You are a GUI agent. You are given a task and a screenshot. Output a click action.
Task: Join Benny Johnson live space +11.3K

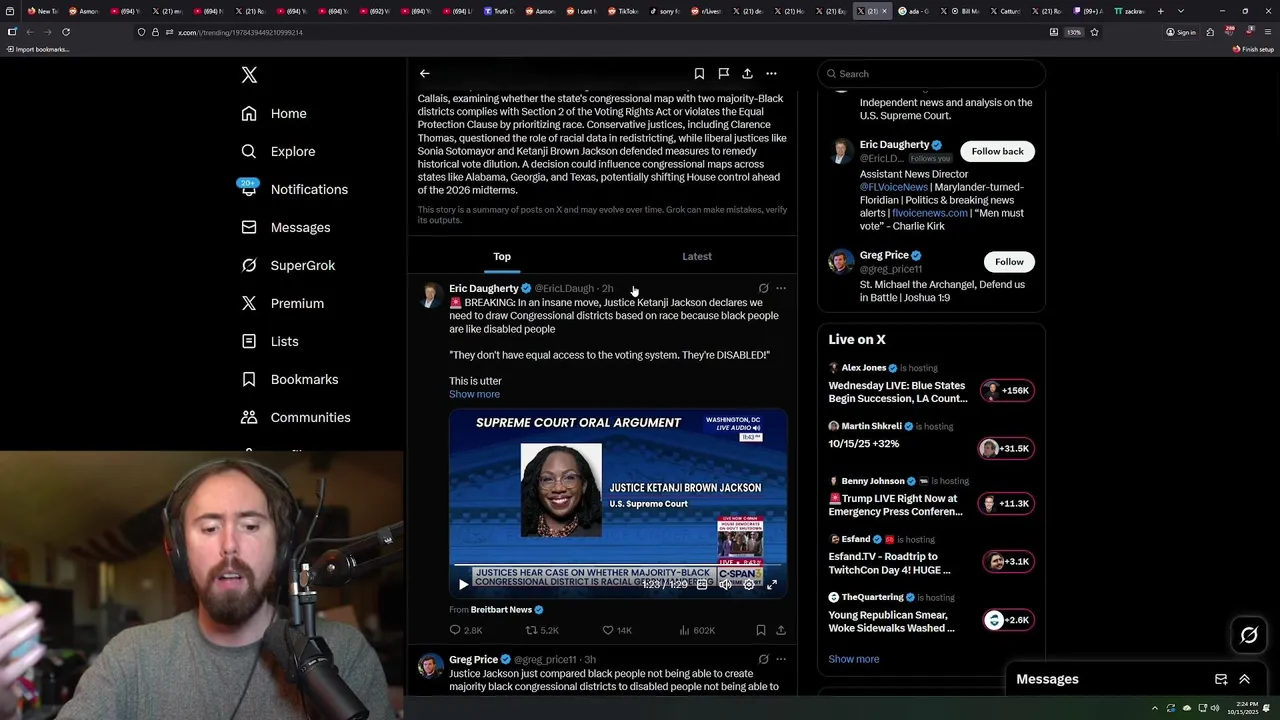click(x=1007, y=504)
